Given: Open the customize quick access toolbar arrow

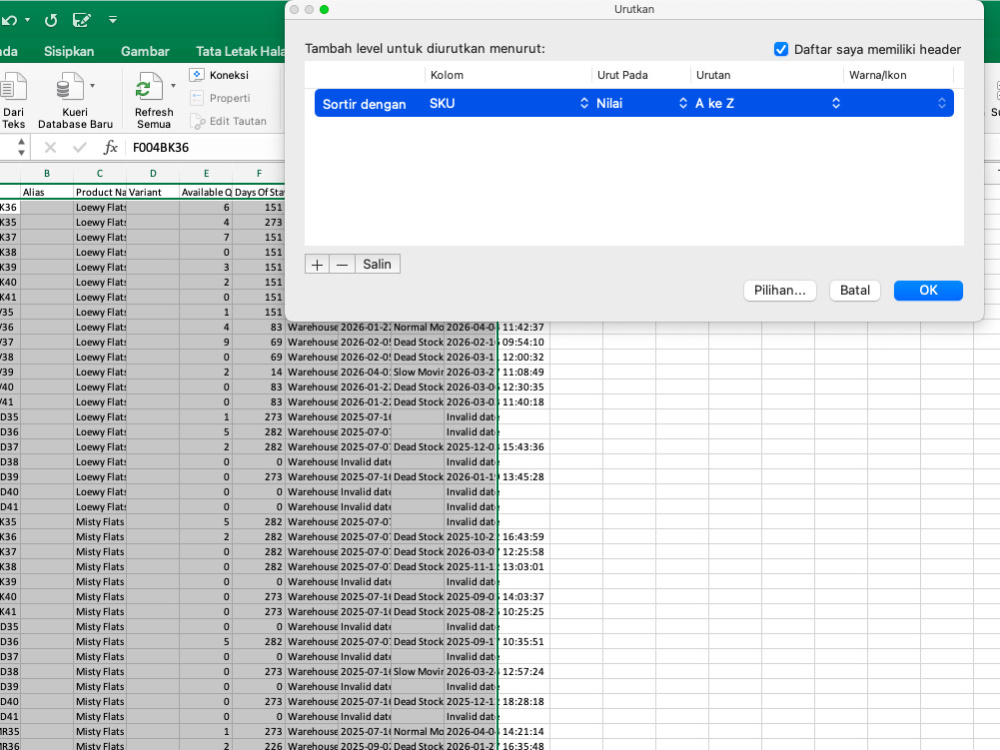Looking at the screenshot, I should click(113, 20).
